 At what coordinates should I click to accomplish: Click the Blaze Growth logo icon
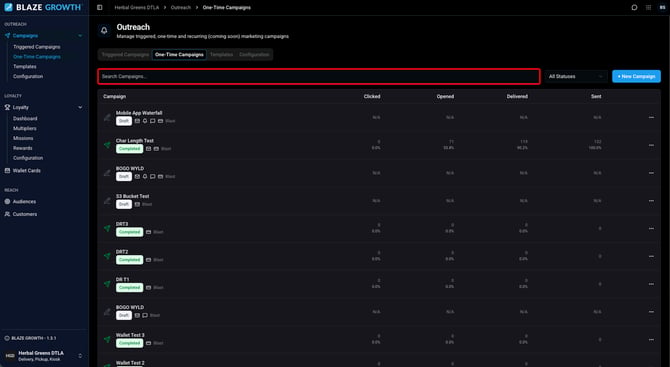point(8,7)
